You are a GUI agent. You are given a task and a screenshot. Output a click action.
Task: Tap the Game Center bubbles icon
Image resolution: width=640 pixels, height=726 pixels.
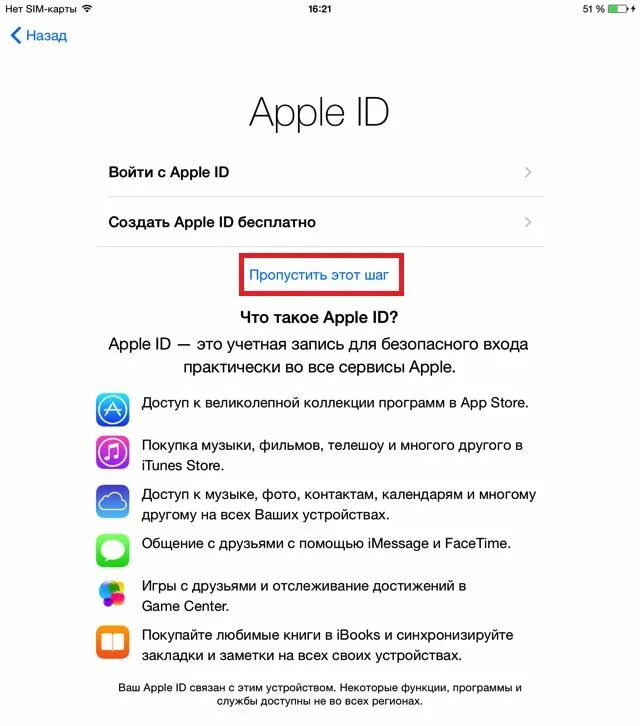pyautogui.click(x=113, y=593)
